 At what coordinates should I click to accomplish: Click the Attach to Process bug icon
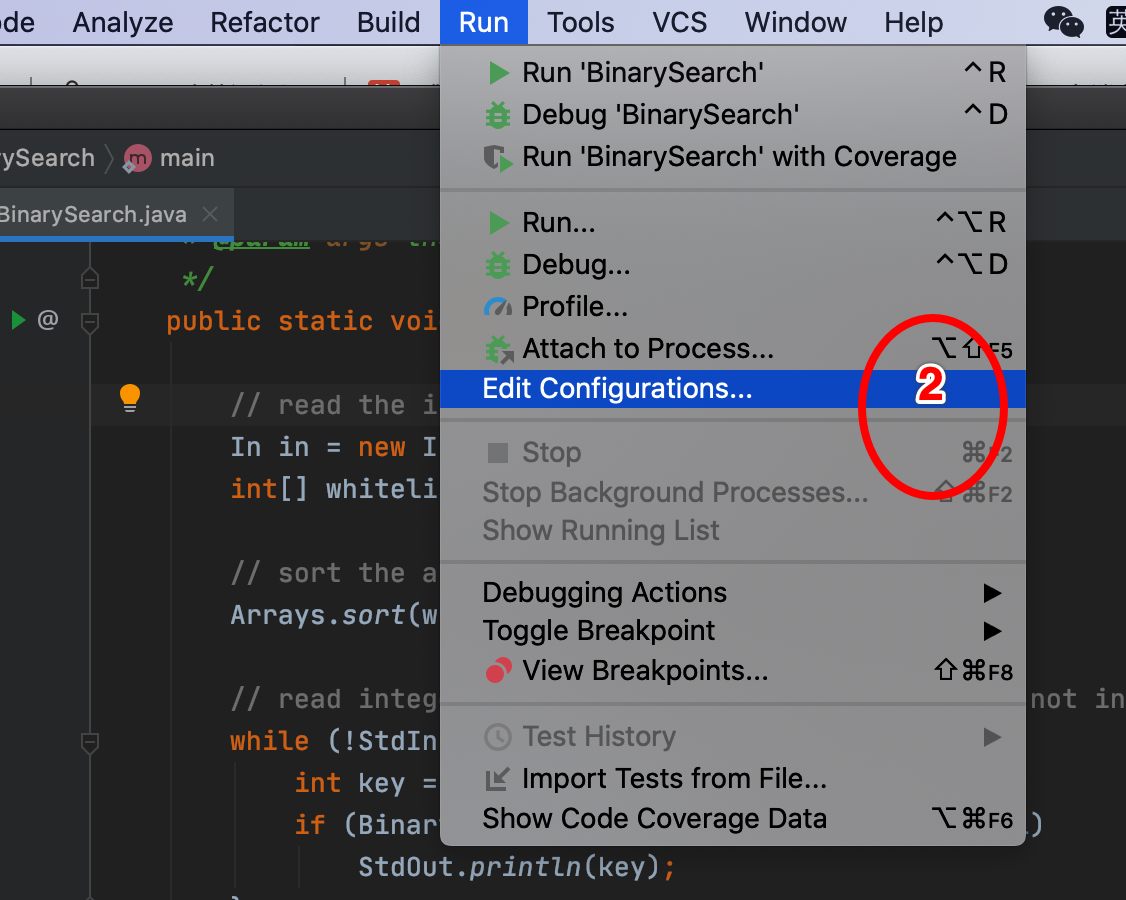(498, 349)
